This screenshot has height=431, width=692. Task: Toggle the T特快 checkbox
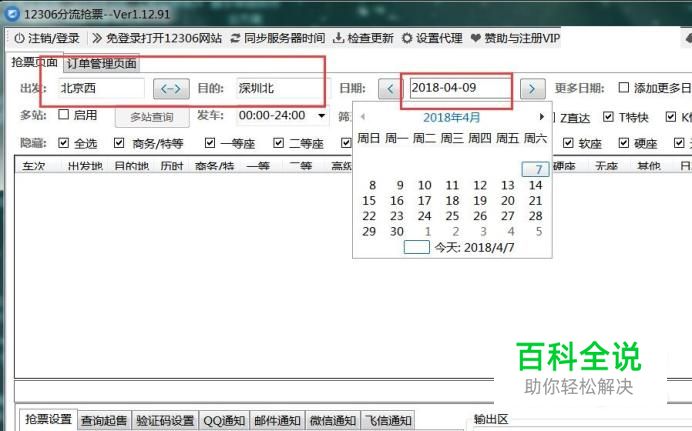click(x=608, y=117)
